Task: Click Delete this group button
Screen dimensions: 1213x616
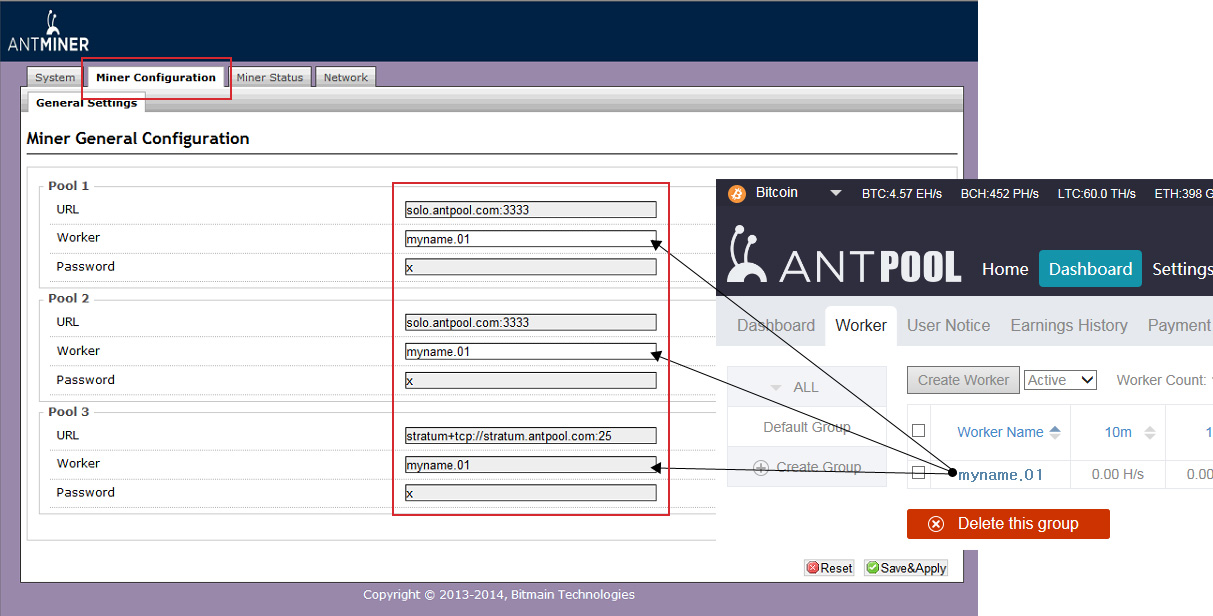Action: tap(1008, 524)
